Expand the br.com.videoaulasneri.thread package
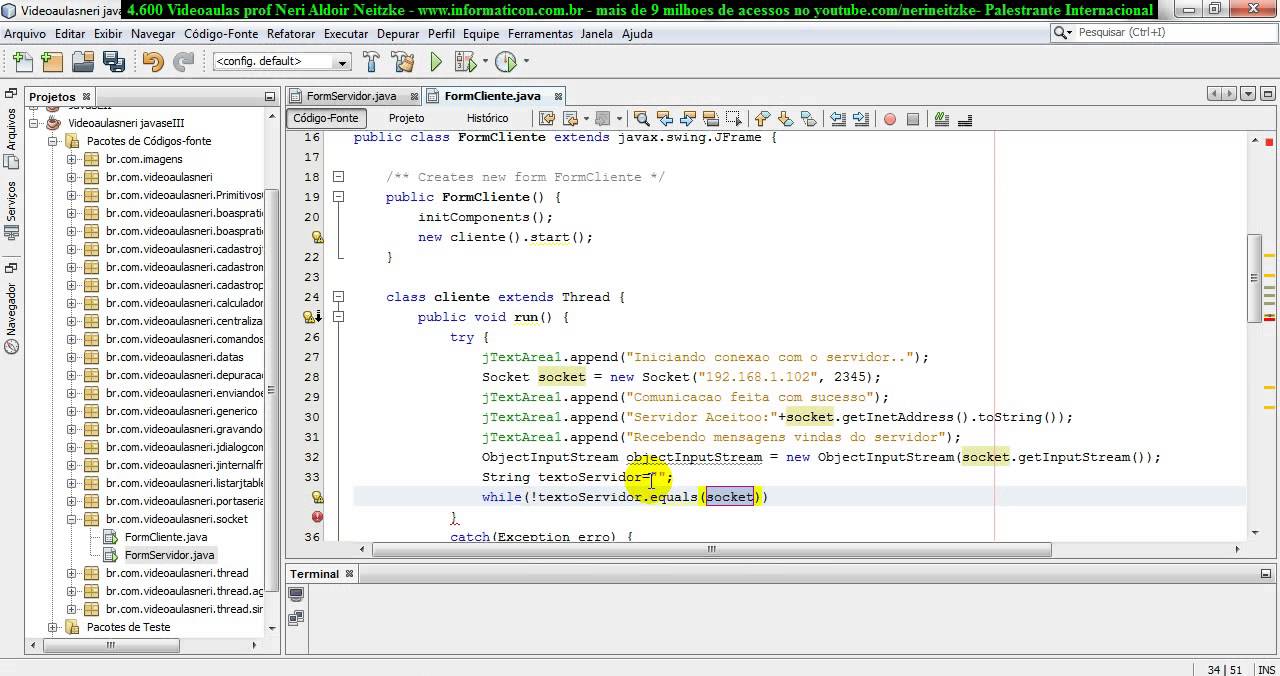 point(71,573)
